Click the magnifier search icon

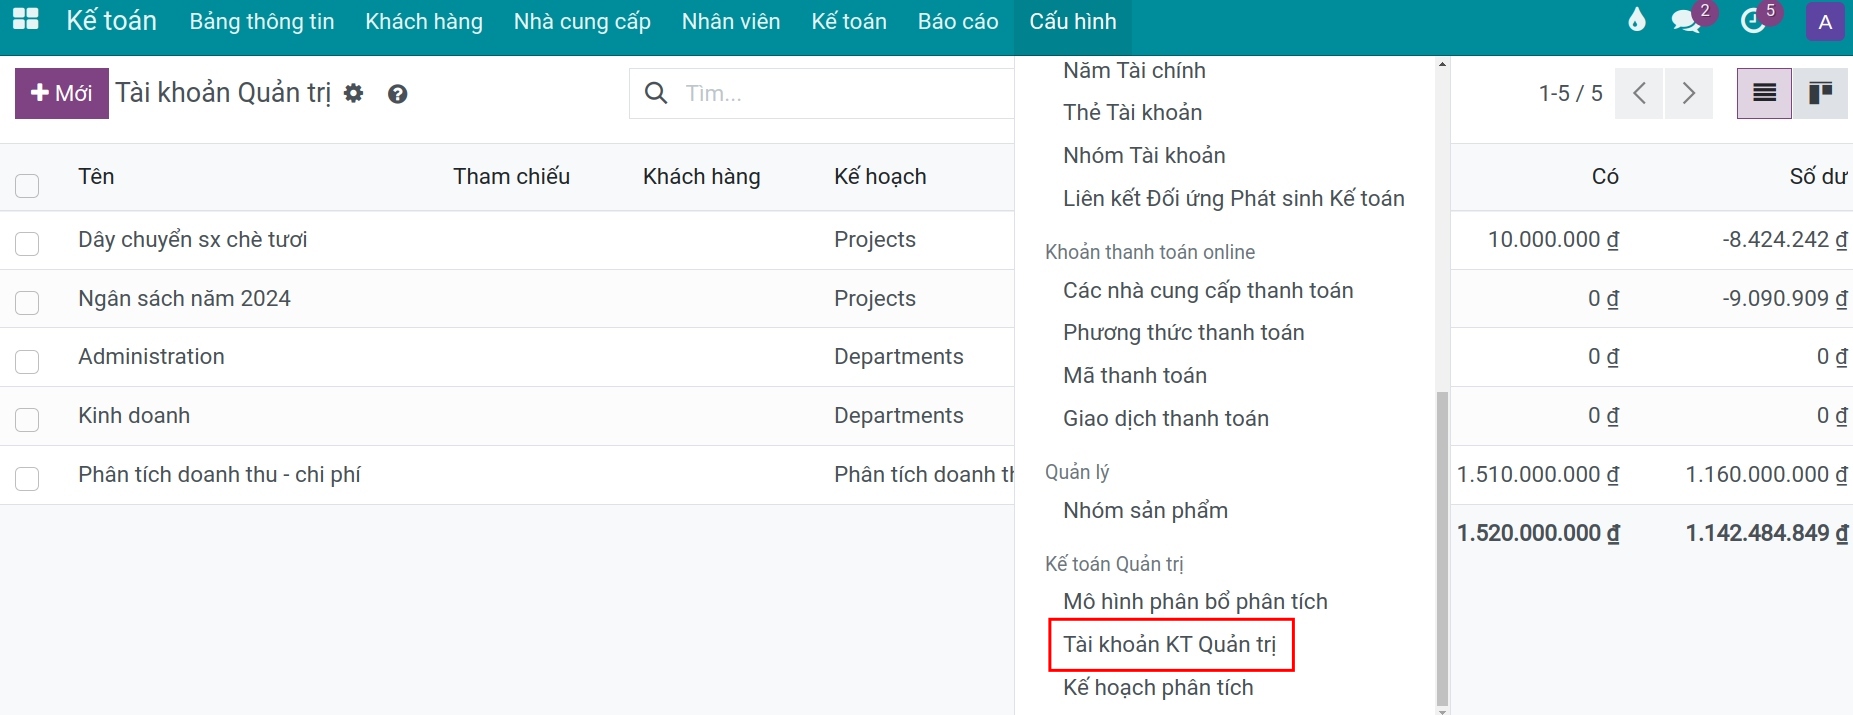click(656, 93)
